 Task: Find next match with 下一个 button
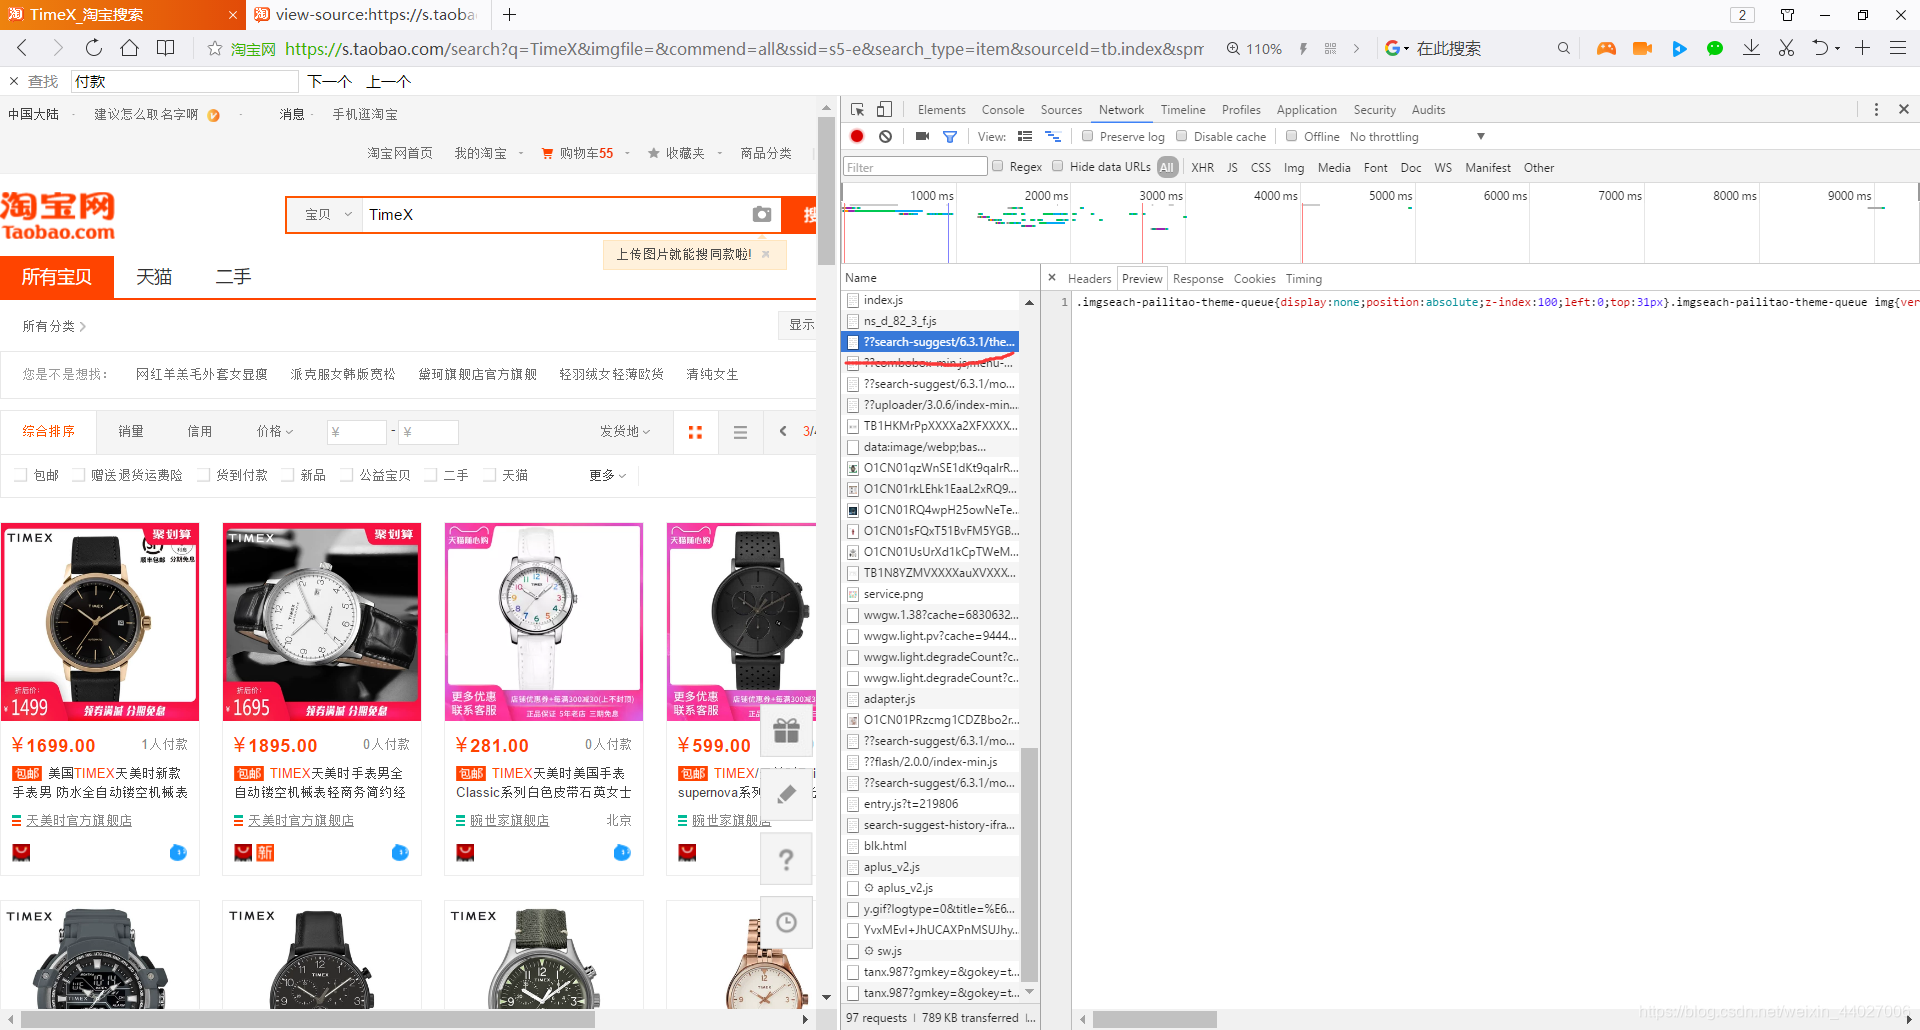[x=329, y=81]
